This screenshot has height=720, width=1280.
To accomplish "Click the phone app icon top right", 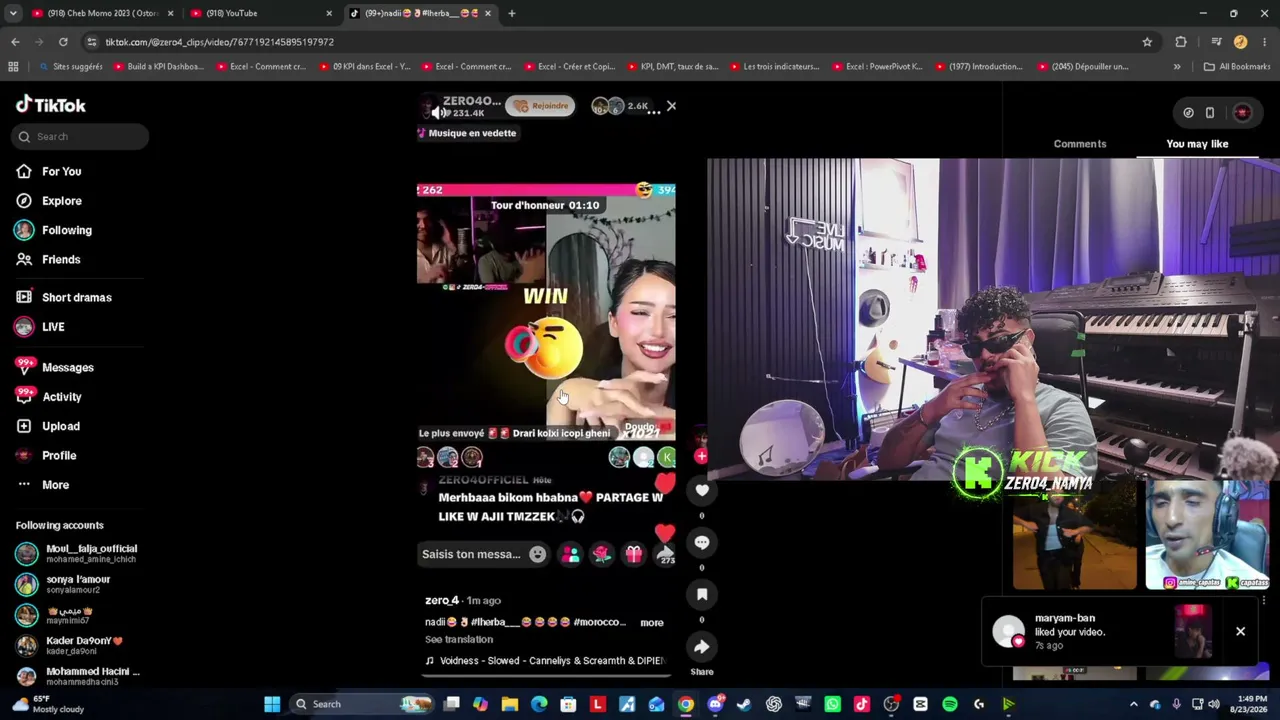I will point(1210,113).
